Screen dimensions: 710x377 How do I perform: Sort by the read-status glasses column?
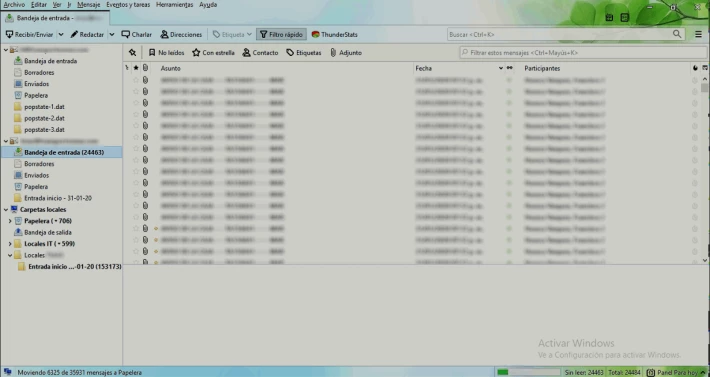pos(509,68)
